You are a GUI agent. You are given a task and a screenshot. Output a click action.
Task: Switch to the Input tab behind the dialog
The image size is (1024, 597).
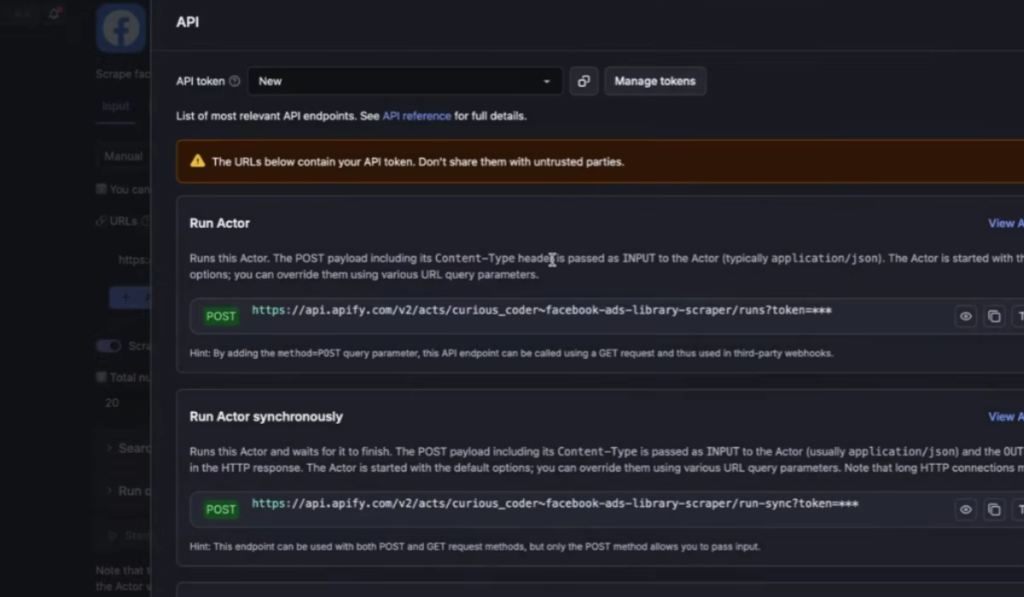click(115, 106)
